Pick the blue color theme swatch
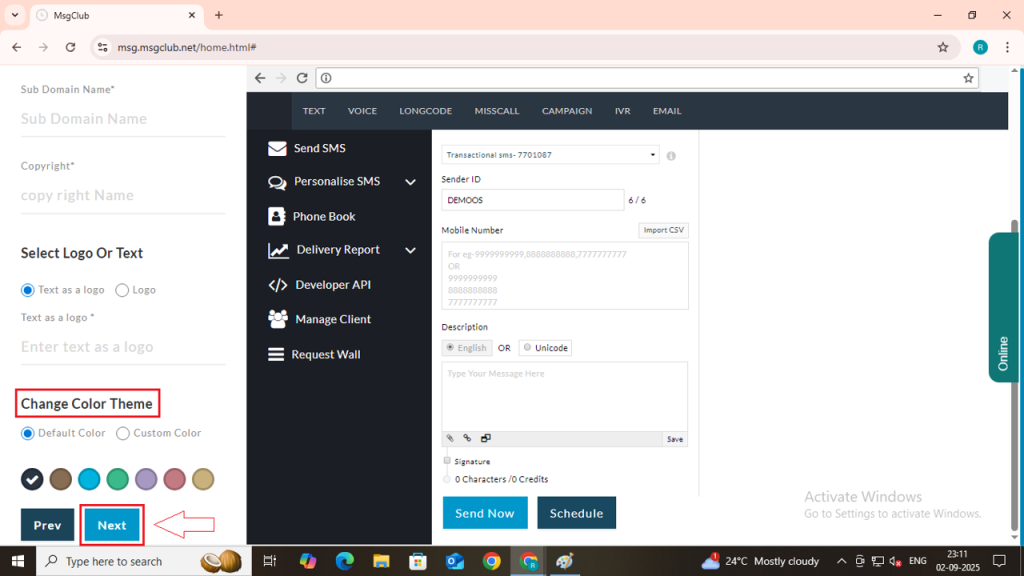The width and height of the screenshot is (1024, 576). pyautogui.click(x=89, y=479)
